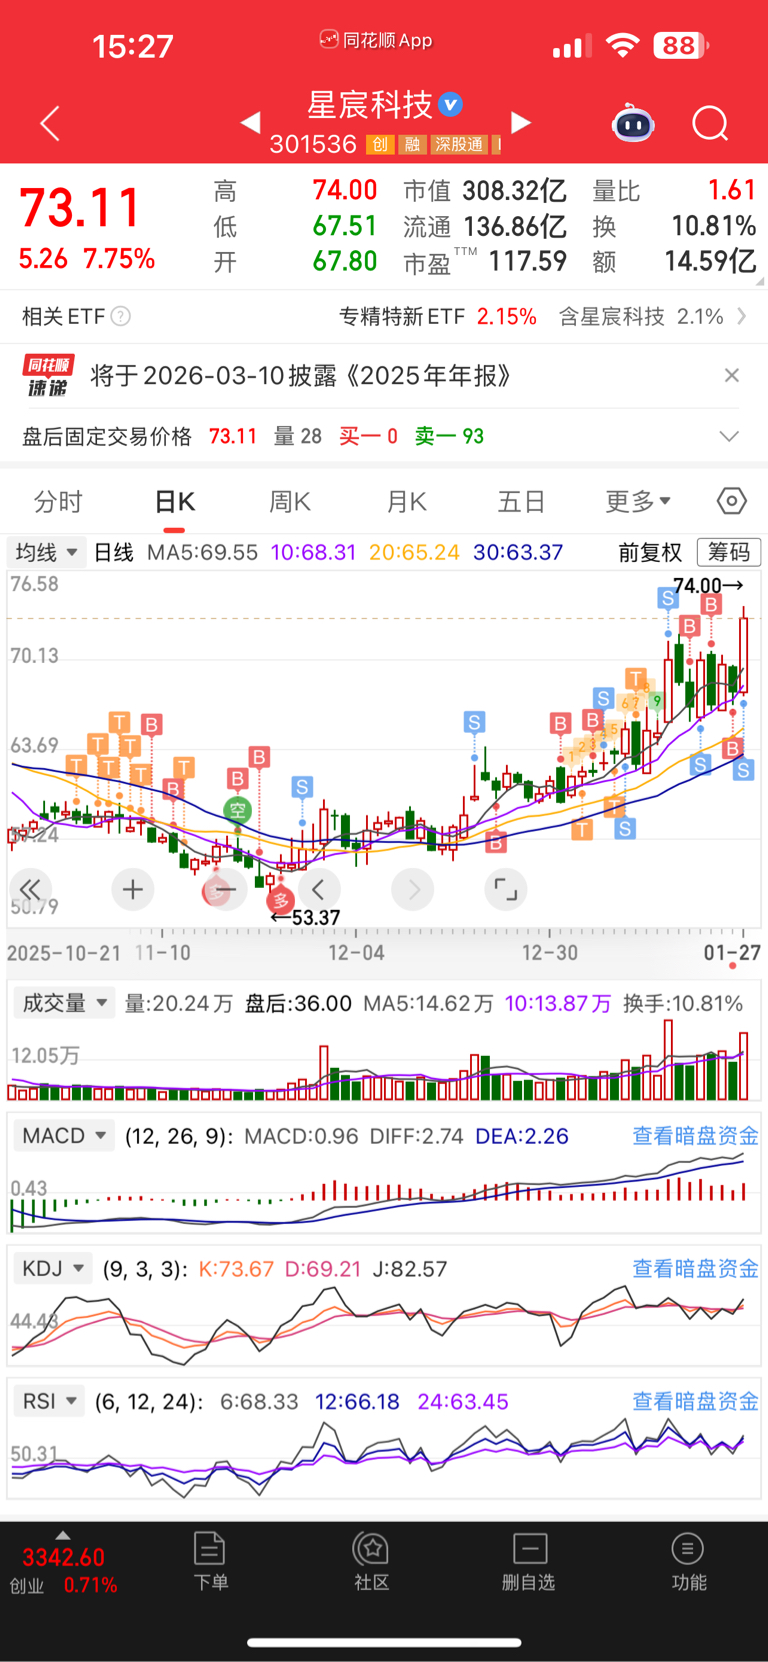Expand the 盘后固定交易价格 row chevron
This screenshot has width=768, height=1662.
[x=729, y=436]
